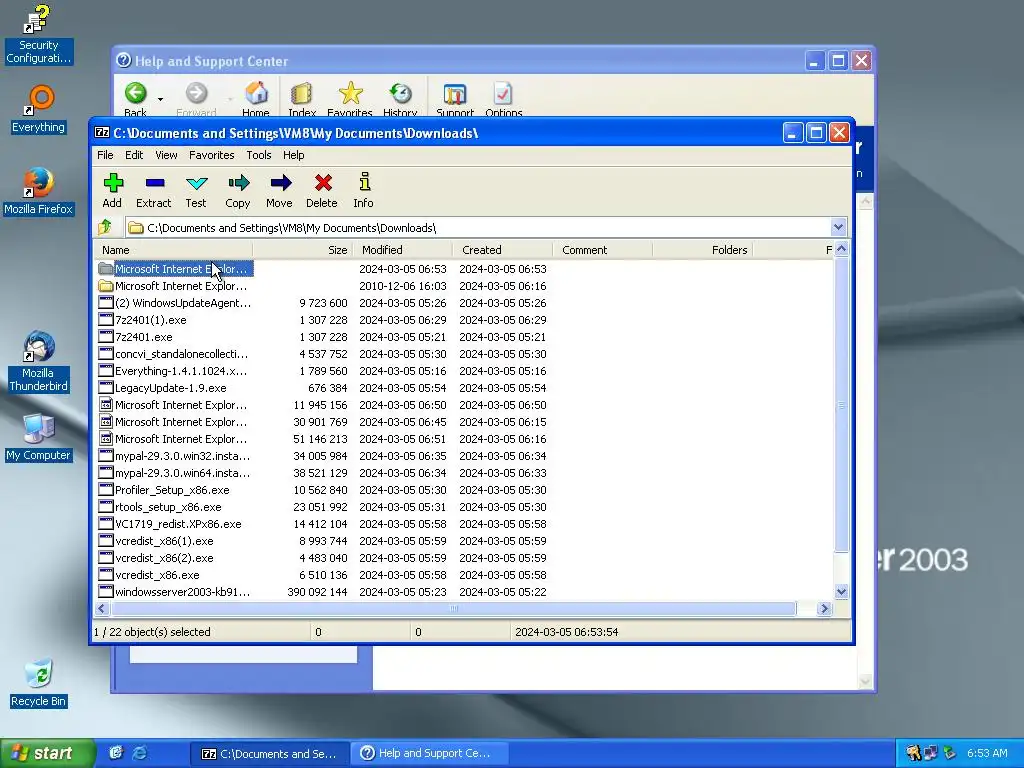Screen dimensions: 1024x768
Task: Sort by the Created column header
Action: pyautogui.click(x=502, y=249)
